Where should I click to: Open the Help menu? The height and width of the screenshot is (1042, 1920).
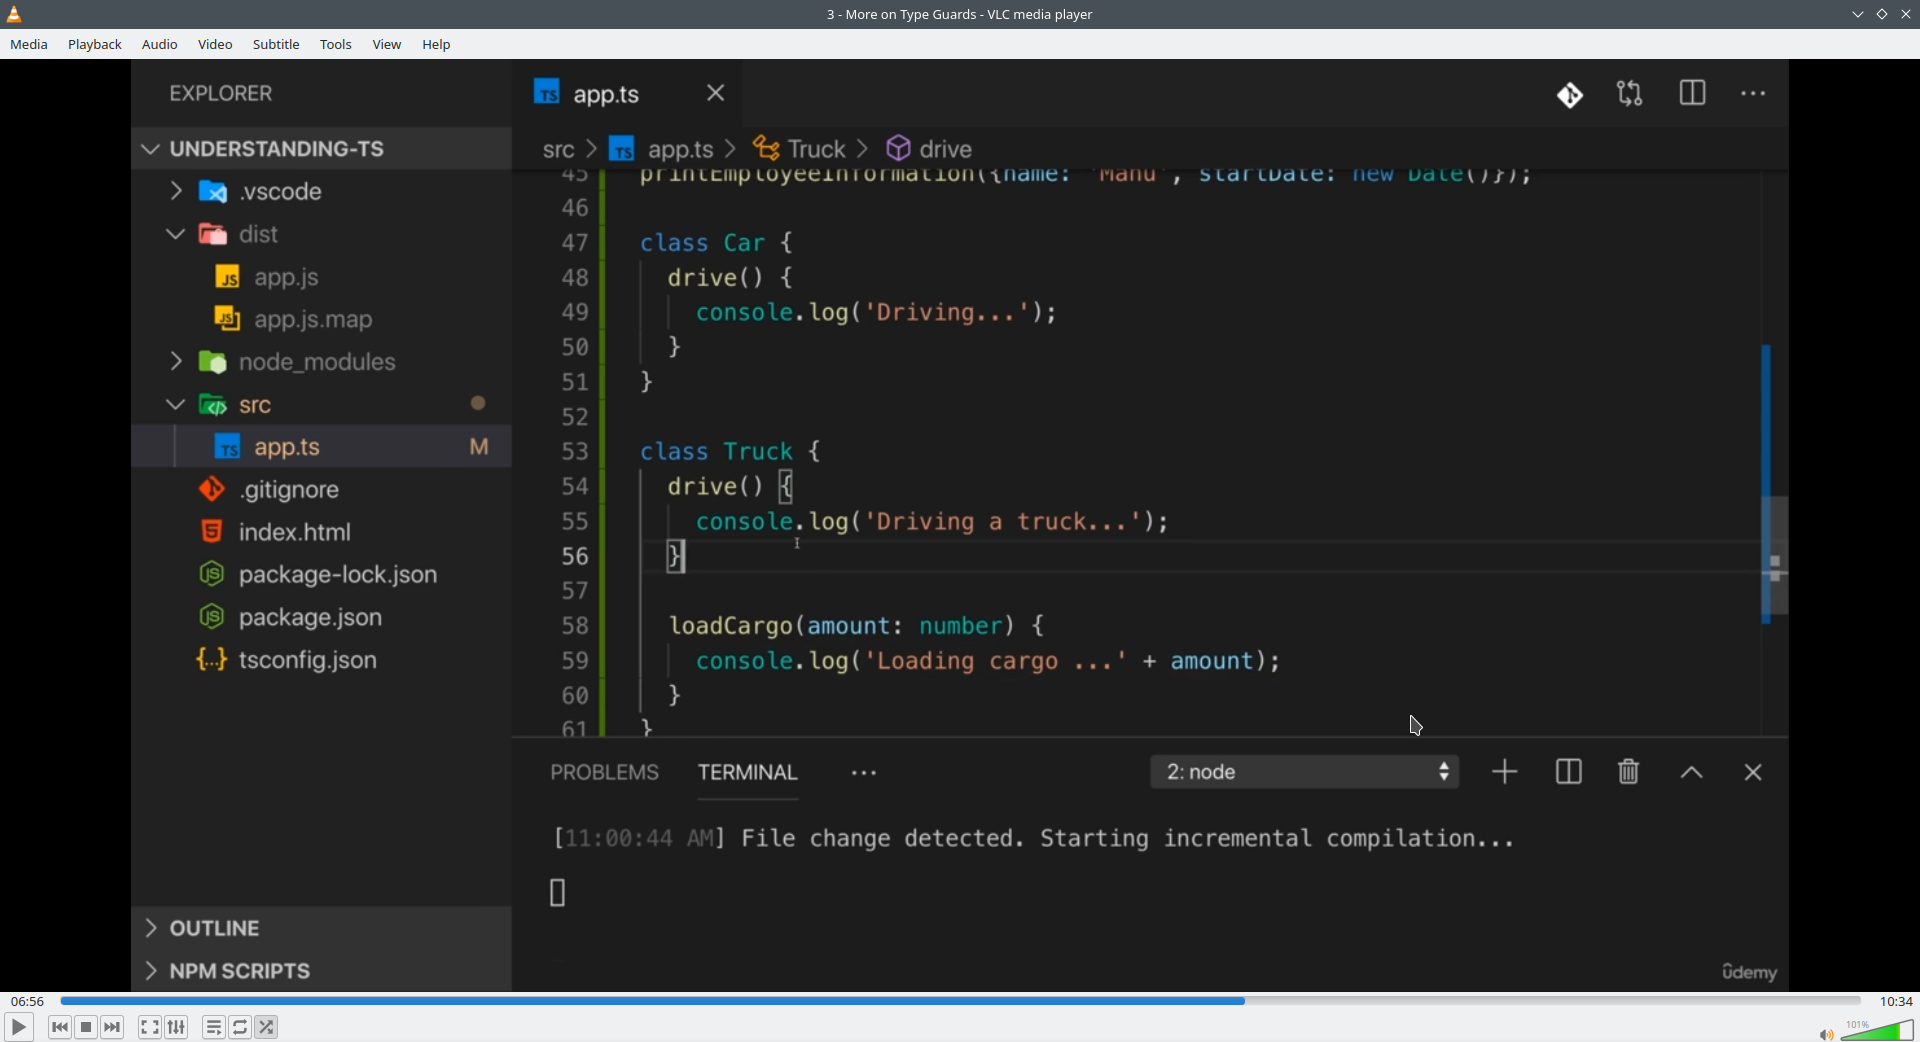pyautogui.click(x=437, y=45)
